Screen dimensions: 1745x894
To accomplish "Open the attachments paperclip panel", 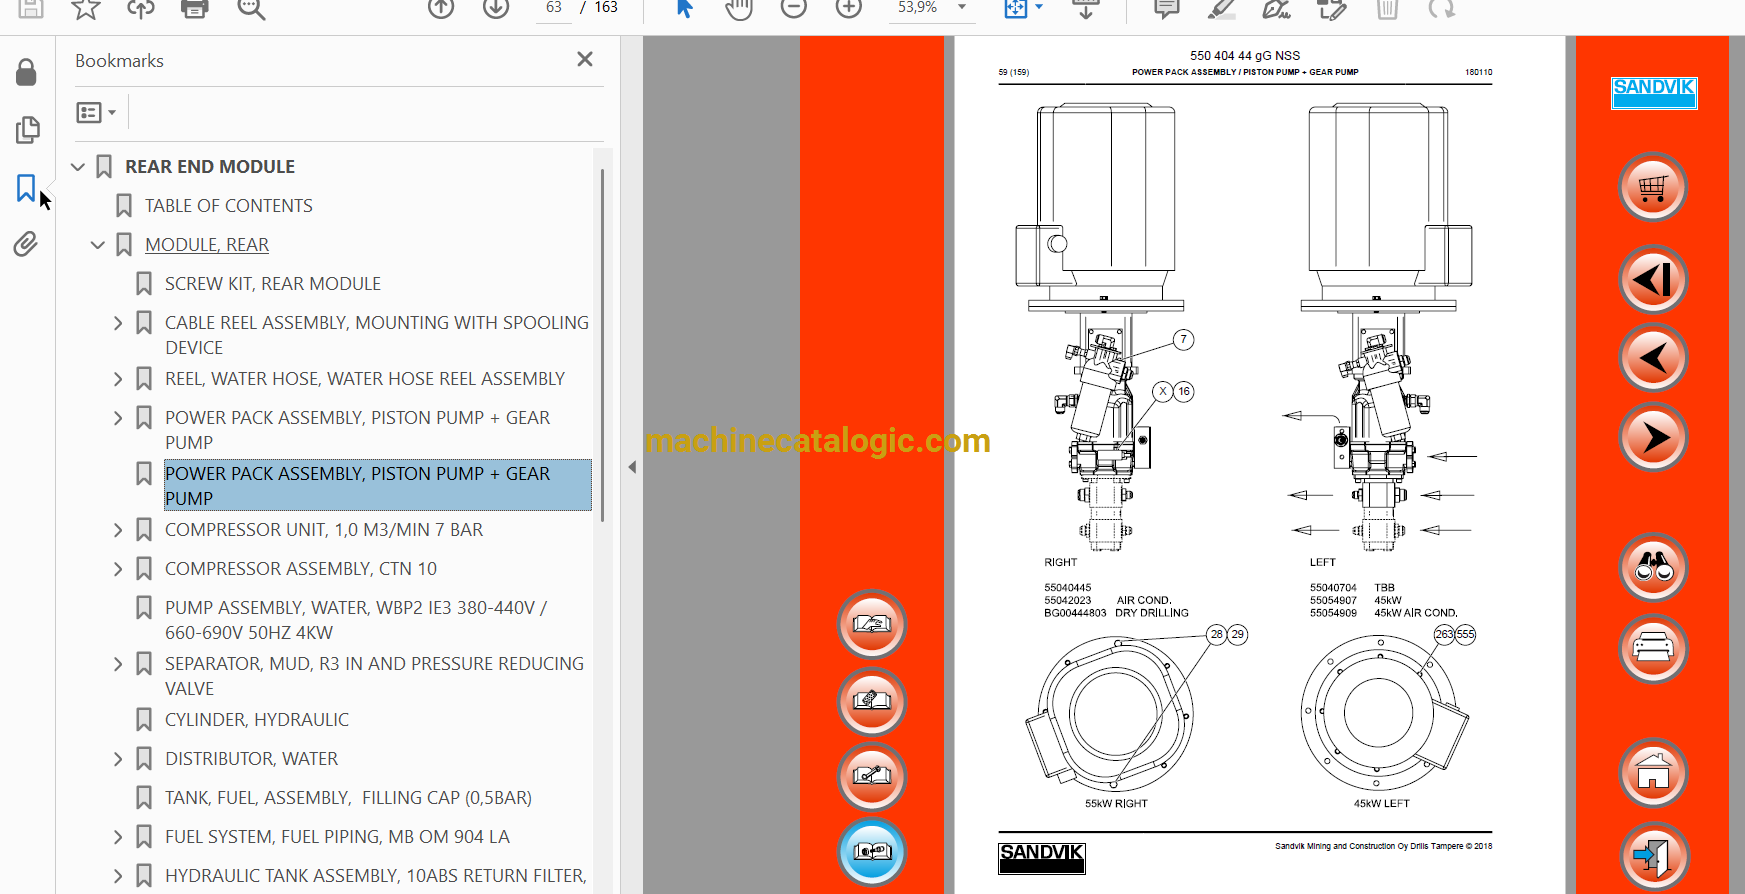I will click(x=26, y=244).
